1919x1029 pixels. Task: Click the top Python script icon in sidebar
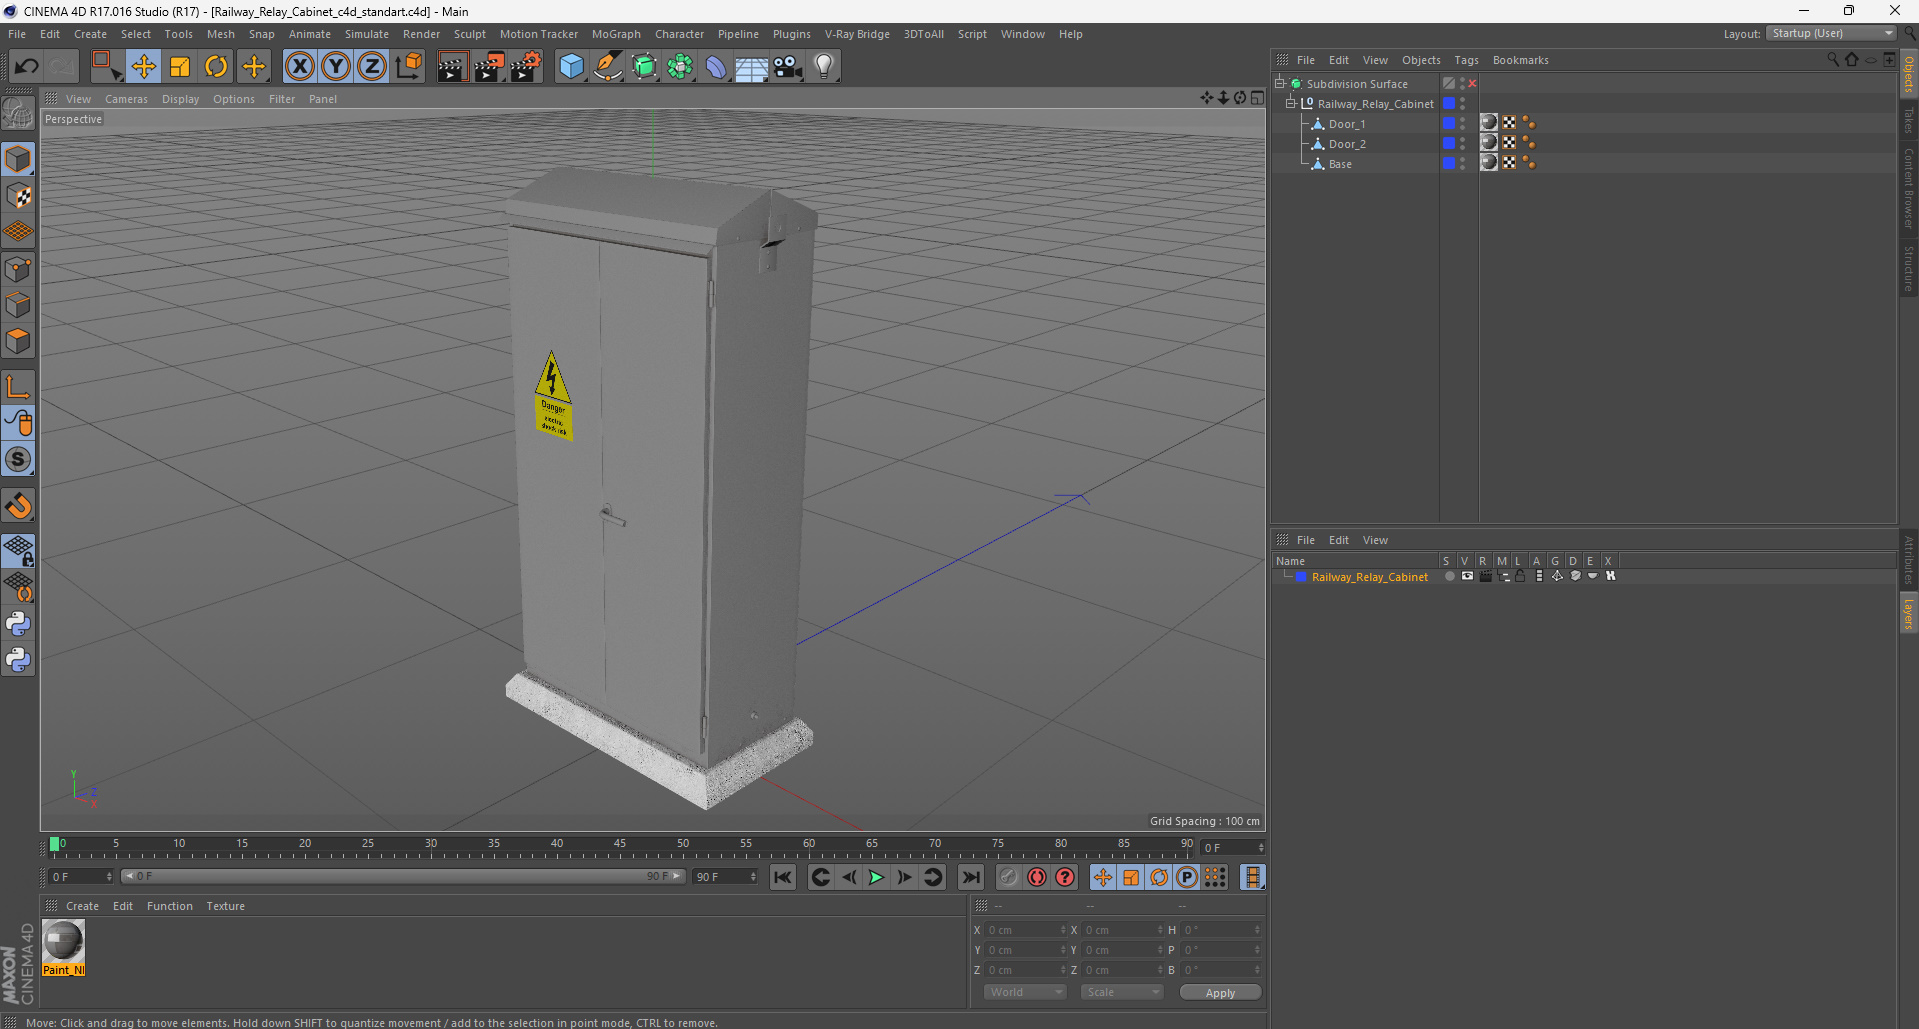coord(18,624)
